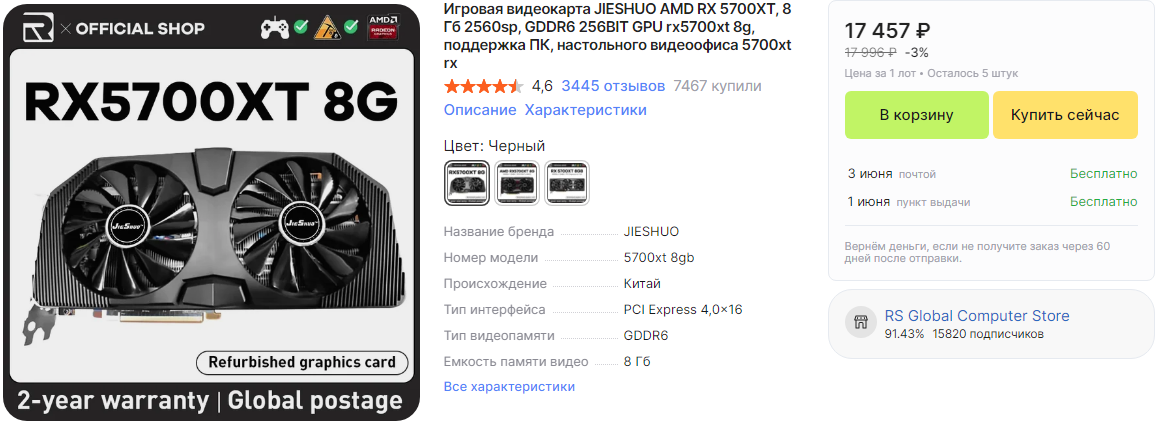Click the R official shop logo
This screenshot has width=1160, height=424.
38,28
